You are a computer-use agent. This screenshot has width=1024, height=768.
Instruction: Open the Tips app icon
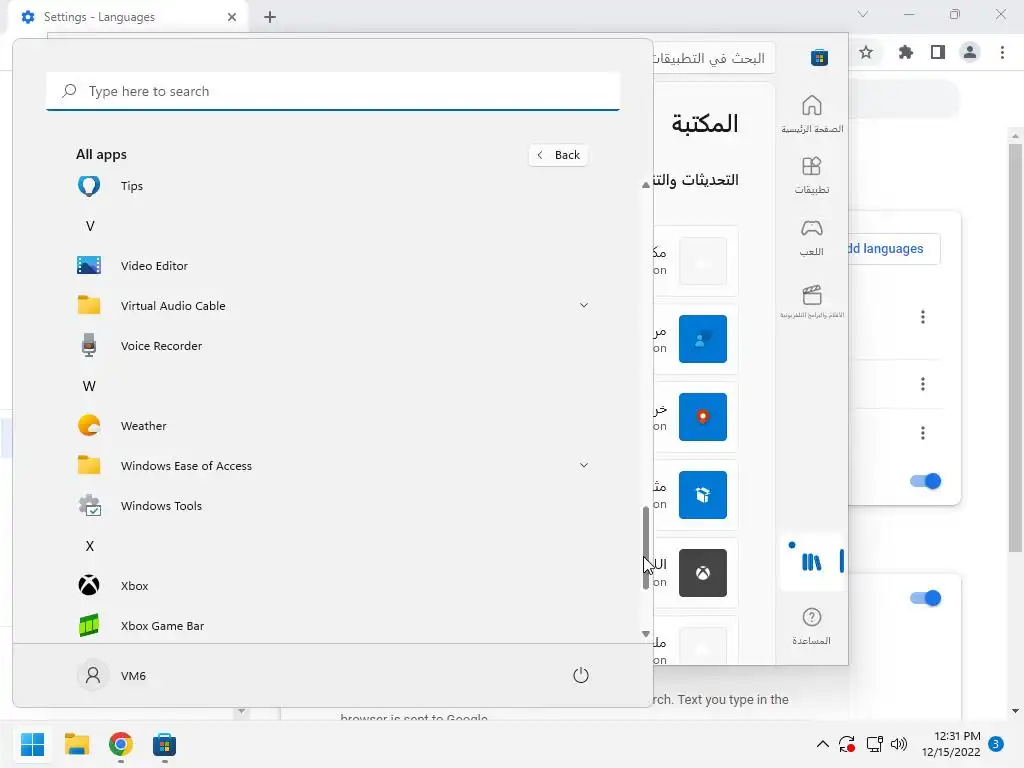coord(89,186)
